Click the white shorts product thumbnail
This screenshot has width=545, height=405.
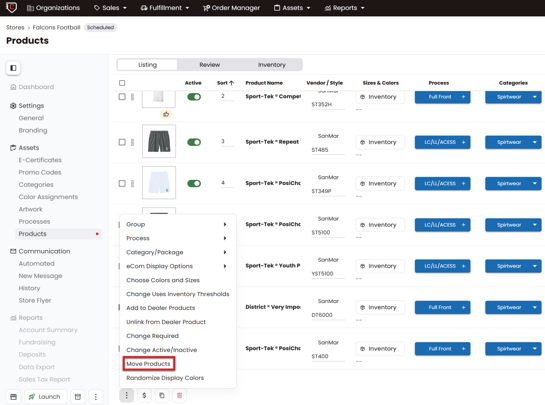pyautogui.click(x=159, y=183)
